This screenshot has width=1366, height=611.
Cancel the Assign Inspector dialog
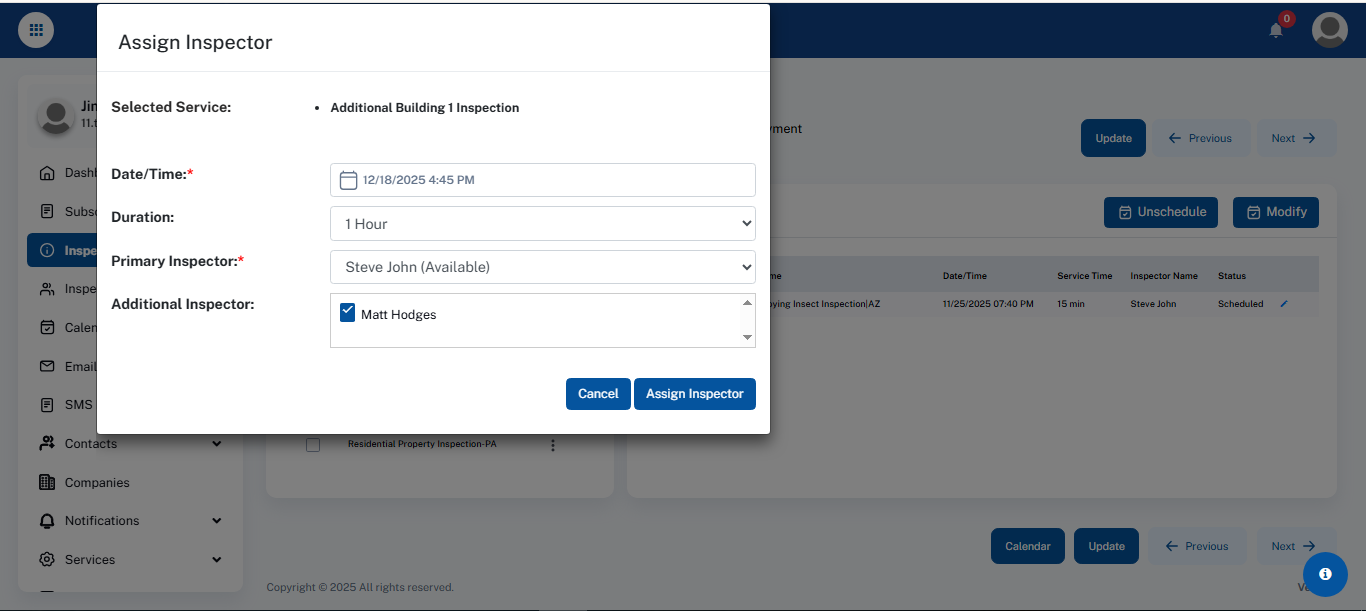(598, 394)
